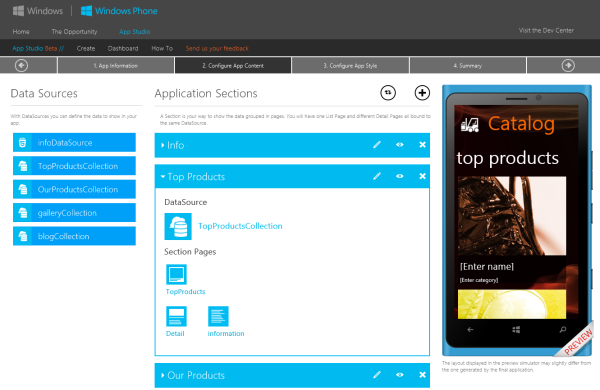600x390 pixels.
Task: Visit the Dev Center link
Action: pos(546,30)
